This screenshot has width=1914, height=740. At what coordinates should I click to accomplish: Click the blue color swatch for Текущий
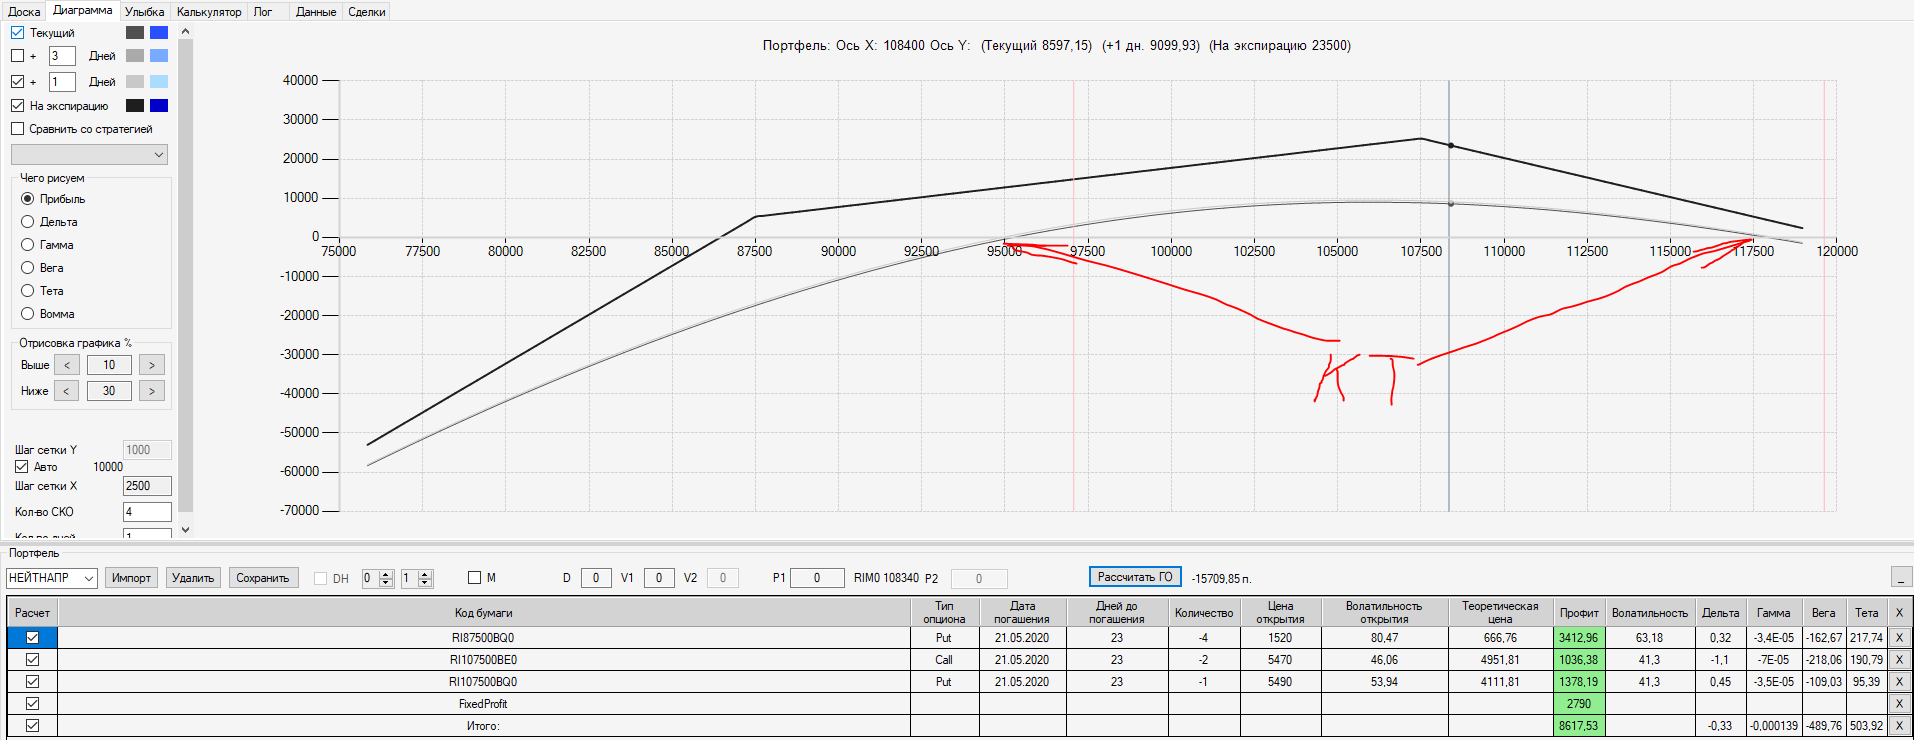coord(159,33)
